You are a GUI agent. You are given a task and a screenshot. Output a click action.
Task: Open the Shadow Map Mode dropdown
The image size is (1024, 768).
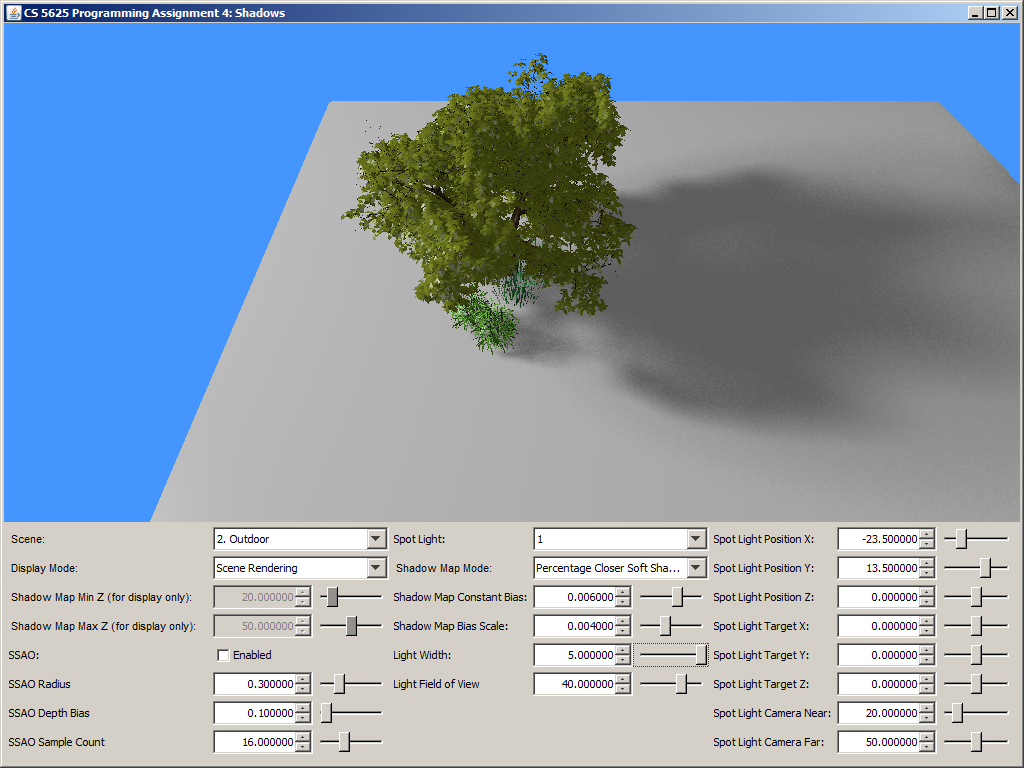point(696,568)
